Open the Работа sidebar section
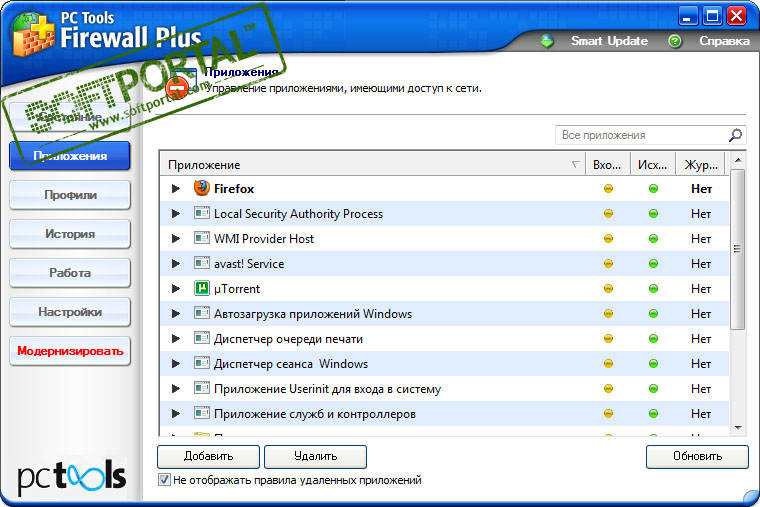The height and width of the screenshot is (507, 760). tap(70, 273)
